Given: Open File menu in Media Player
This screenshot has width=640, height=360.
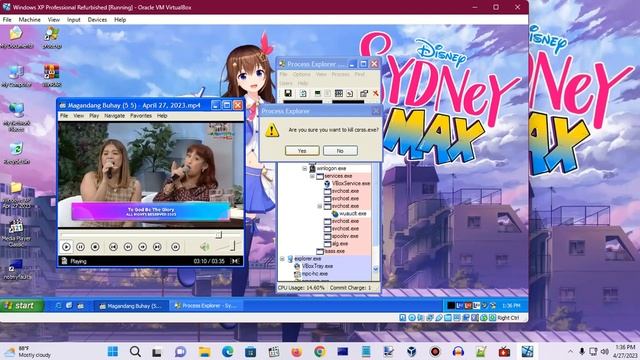Looking at the screenshot, I should click(x=64, y=116).
